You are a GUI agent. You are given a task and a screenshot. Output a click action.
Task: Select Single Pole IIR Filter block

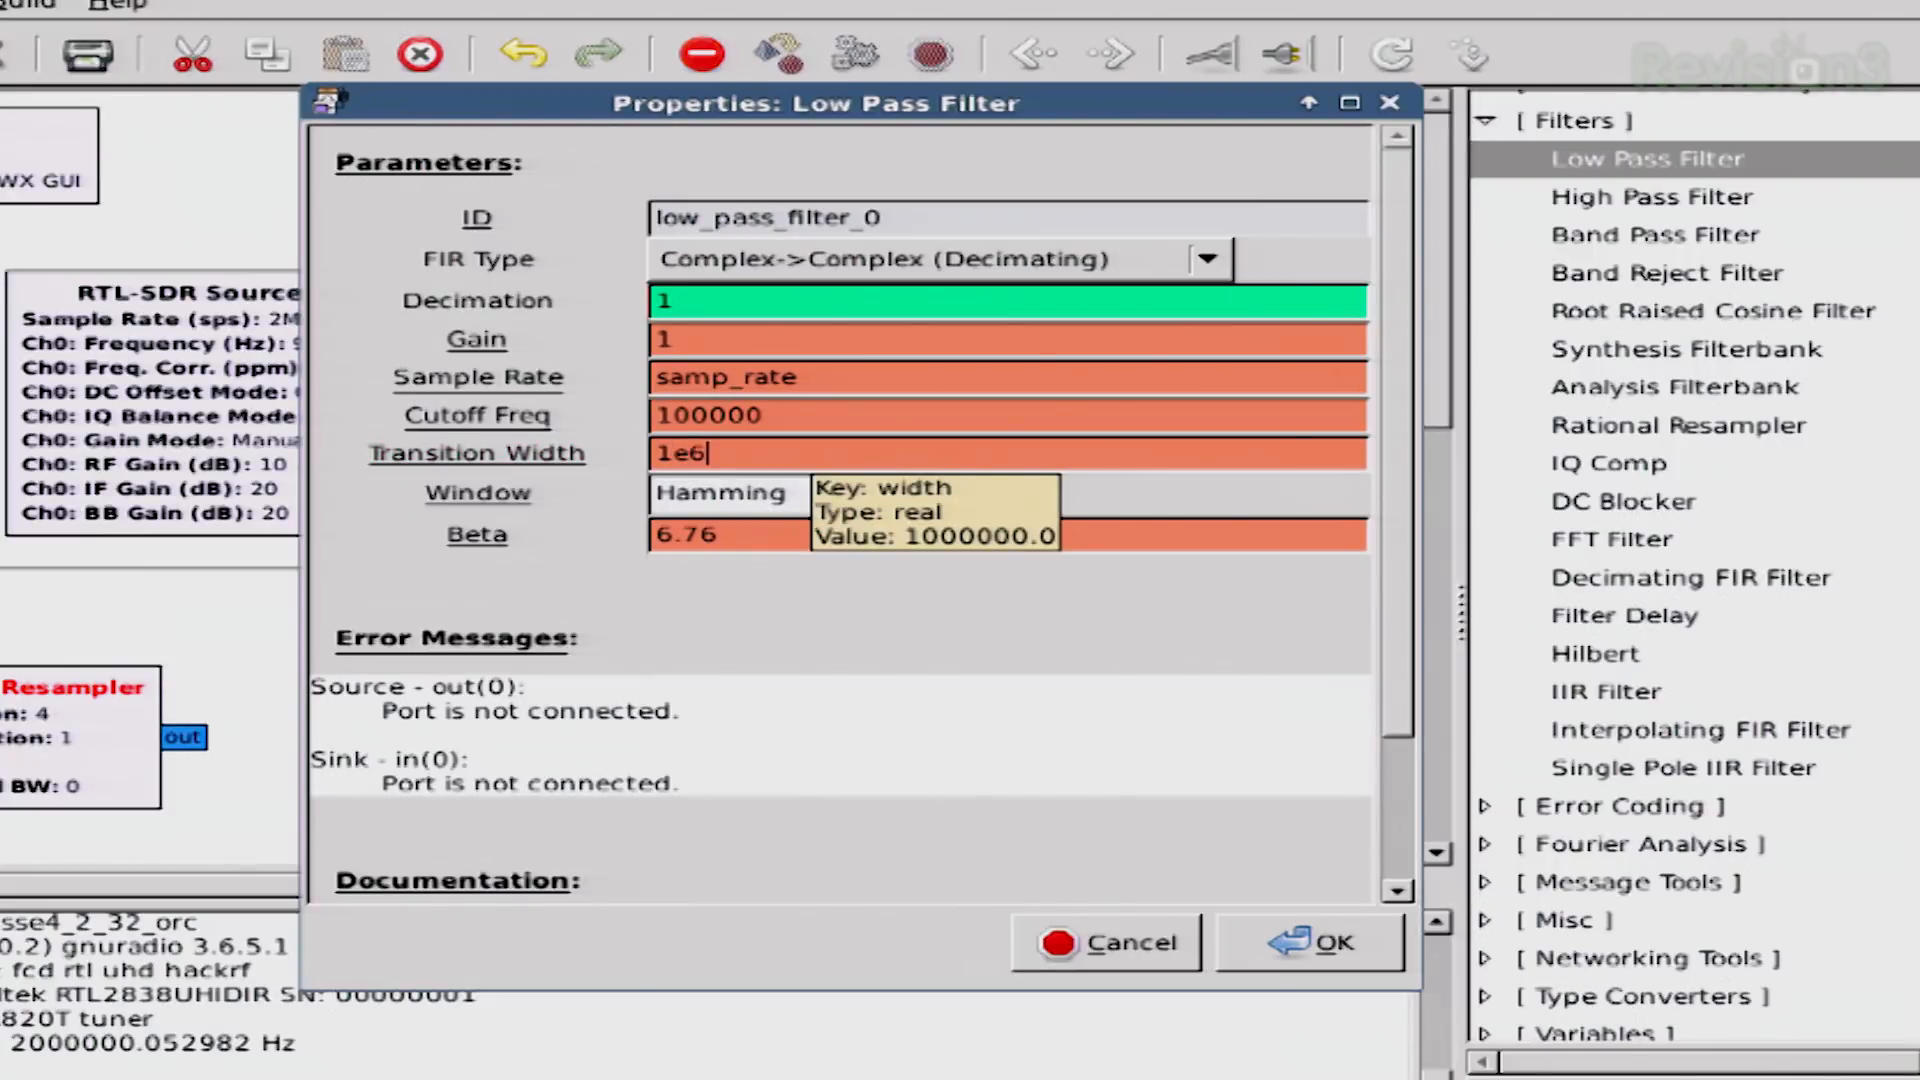[x=1683, y=767]
